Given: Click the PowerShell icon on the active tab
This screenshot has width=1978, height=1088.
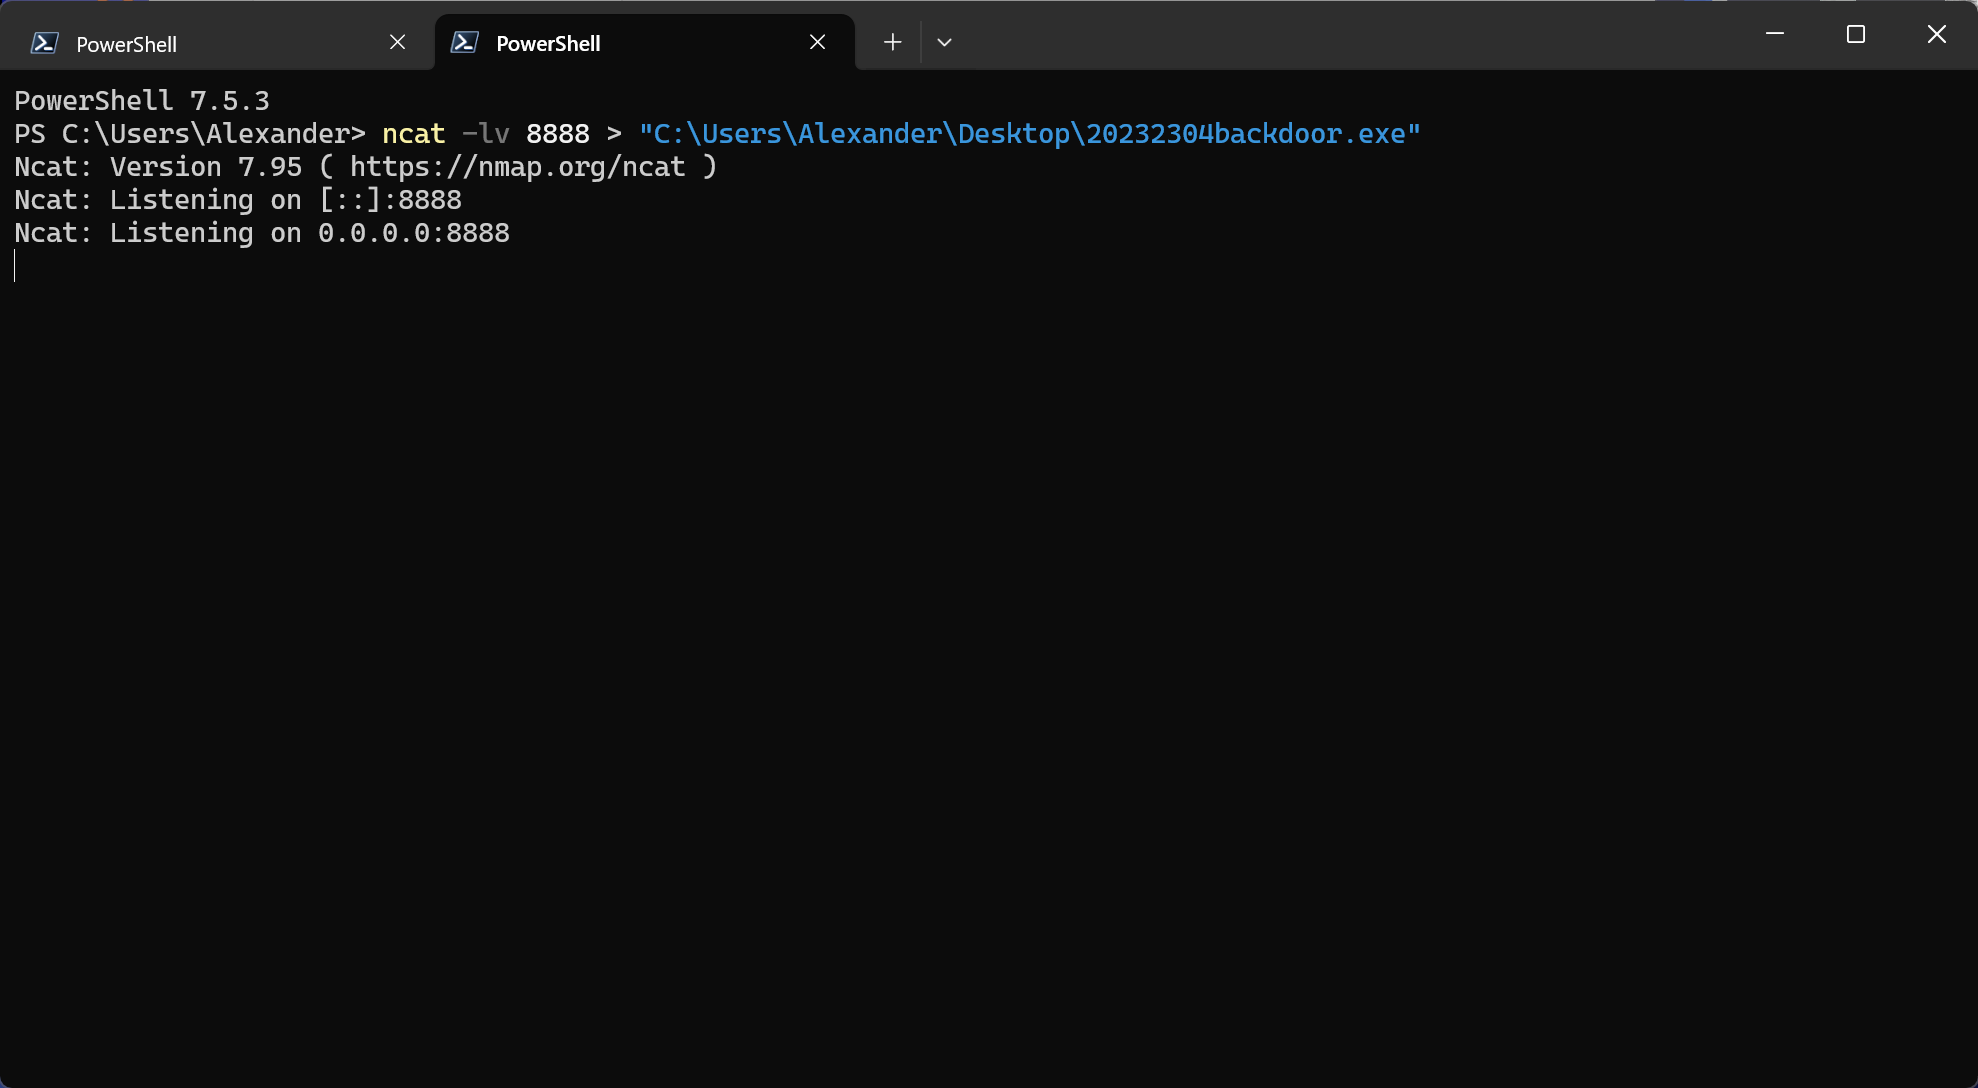Looking at the screenshot, I should click(464, 42).
